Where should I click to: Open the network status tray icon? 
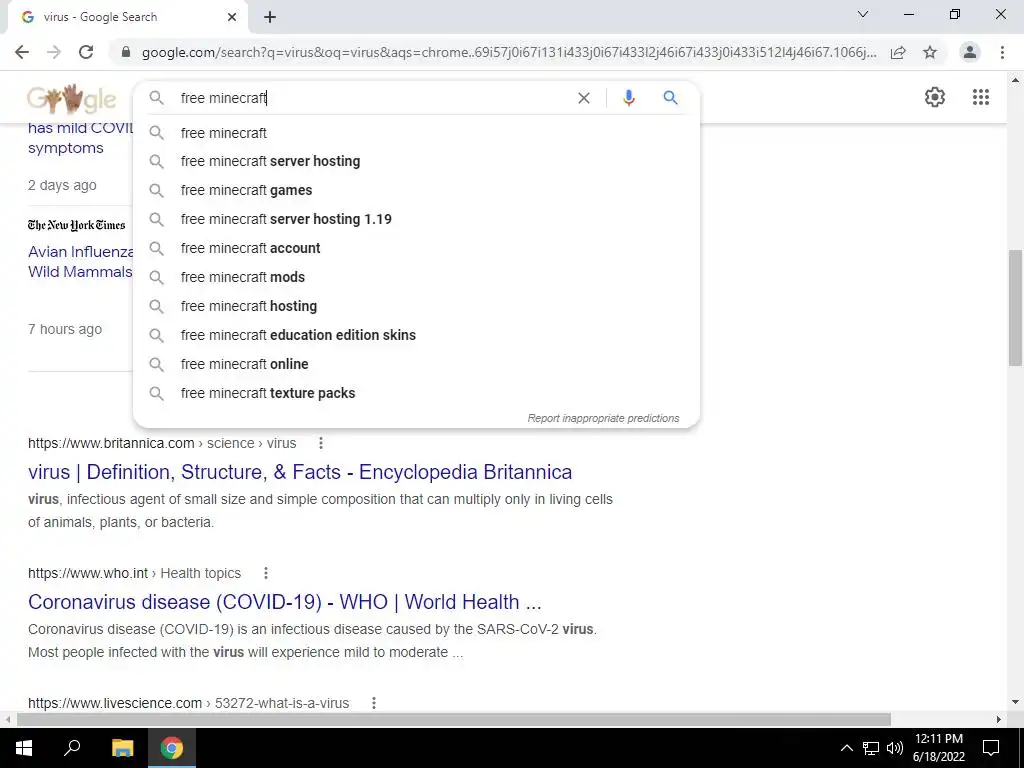(x=871, y=748)
